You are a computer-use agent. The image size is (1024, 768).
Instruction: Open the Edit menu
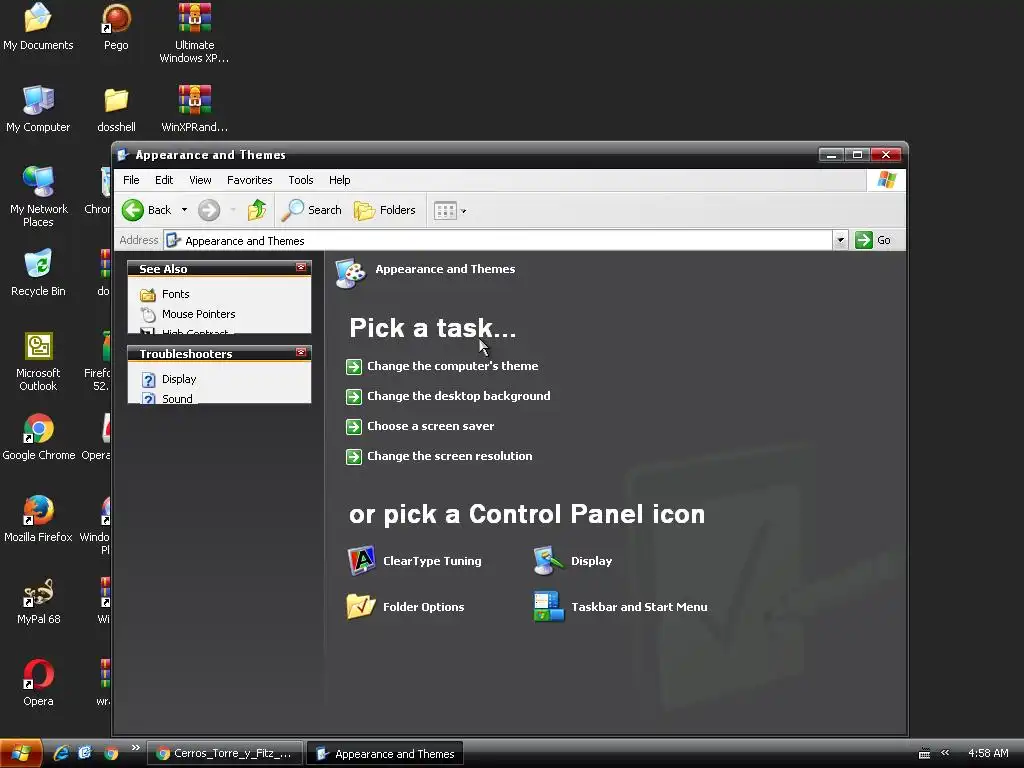(164, 180)
